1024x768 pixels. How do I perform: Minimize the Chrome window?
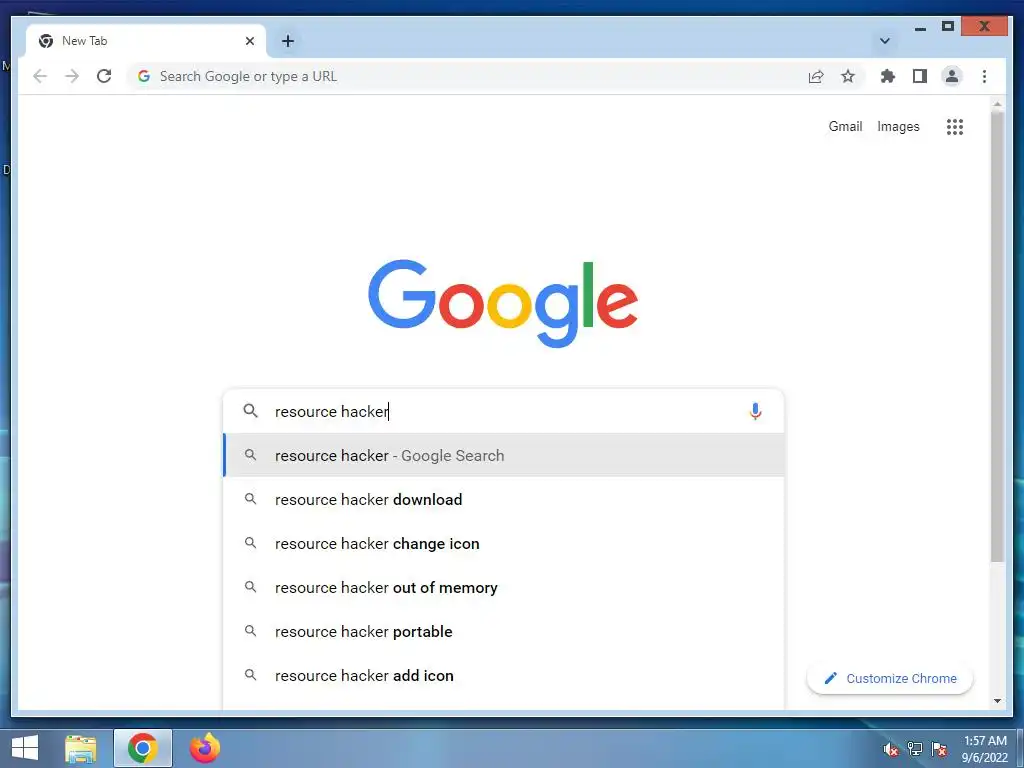[x=920, y=27]
